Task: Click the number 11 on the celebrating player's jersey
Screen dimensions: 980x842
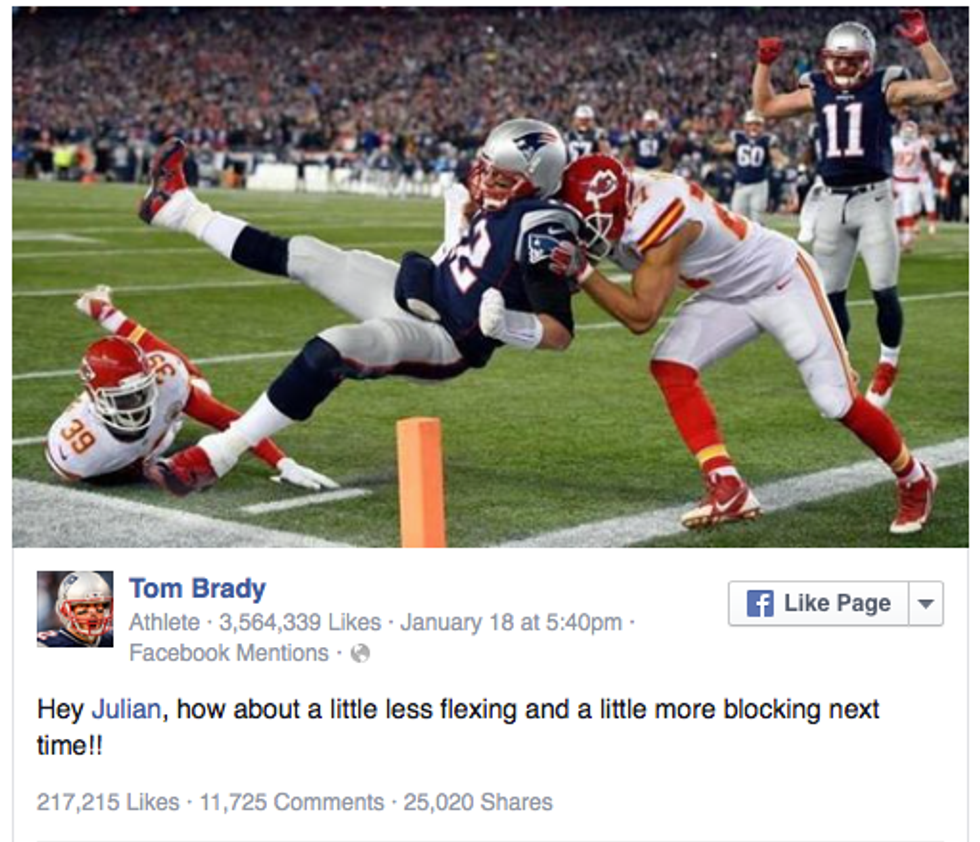Action: (842, 130)
